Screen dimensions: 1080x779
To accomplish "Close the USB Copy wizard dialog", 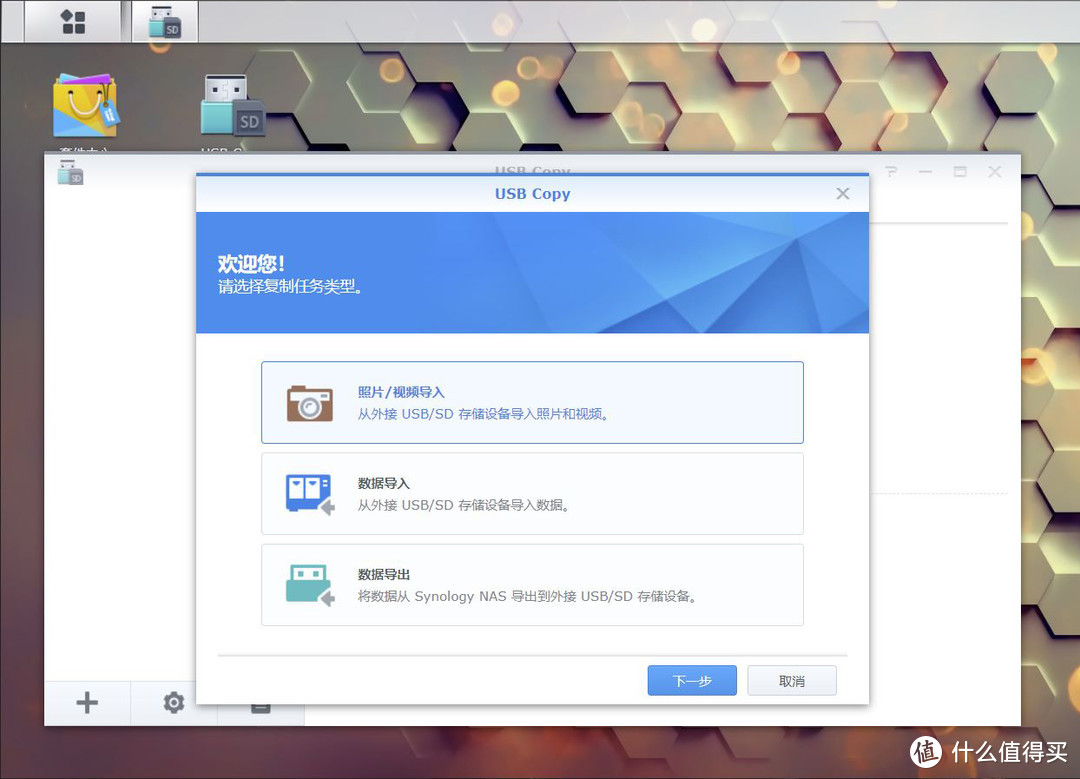I will coord(842,193).
